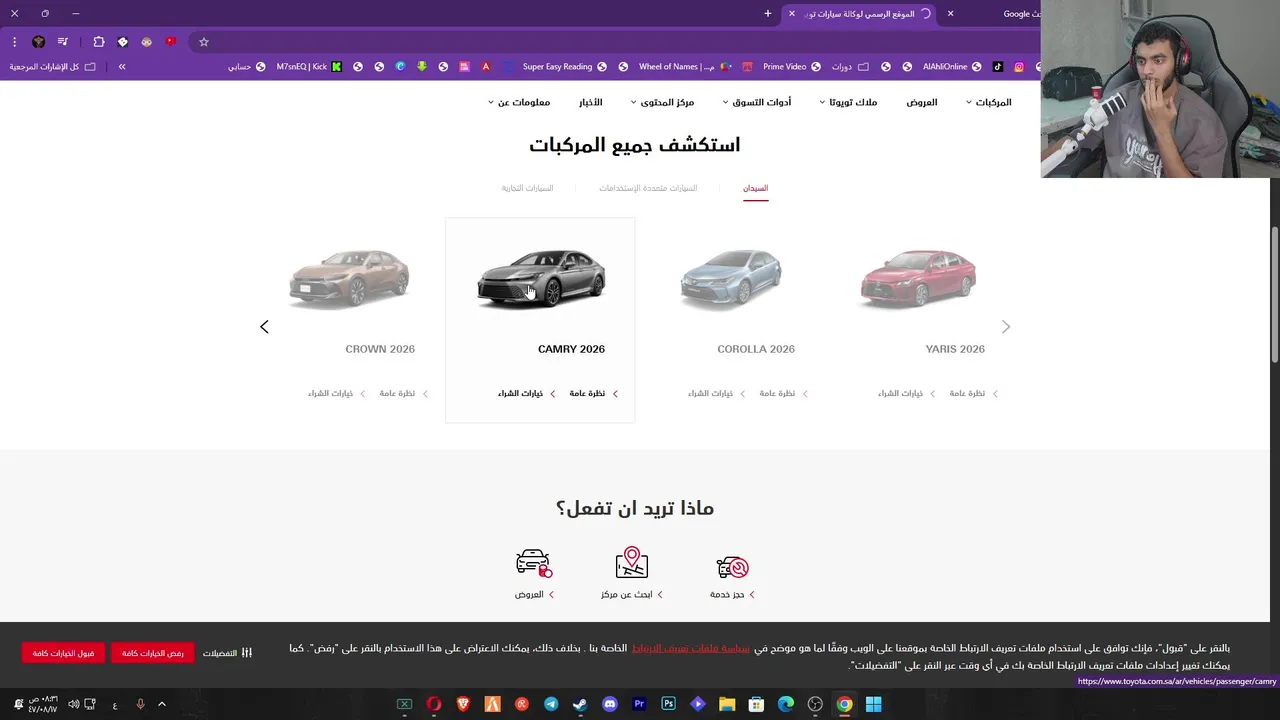Image resolution: width=1280 pixels, height=720 pixels.
Task: Open Photoshop from the taskbar
Action: click(668, 704)
